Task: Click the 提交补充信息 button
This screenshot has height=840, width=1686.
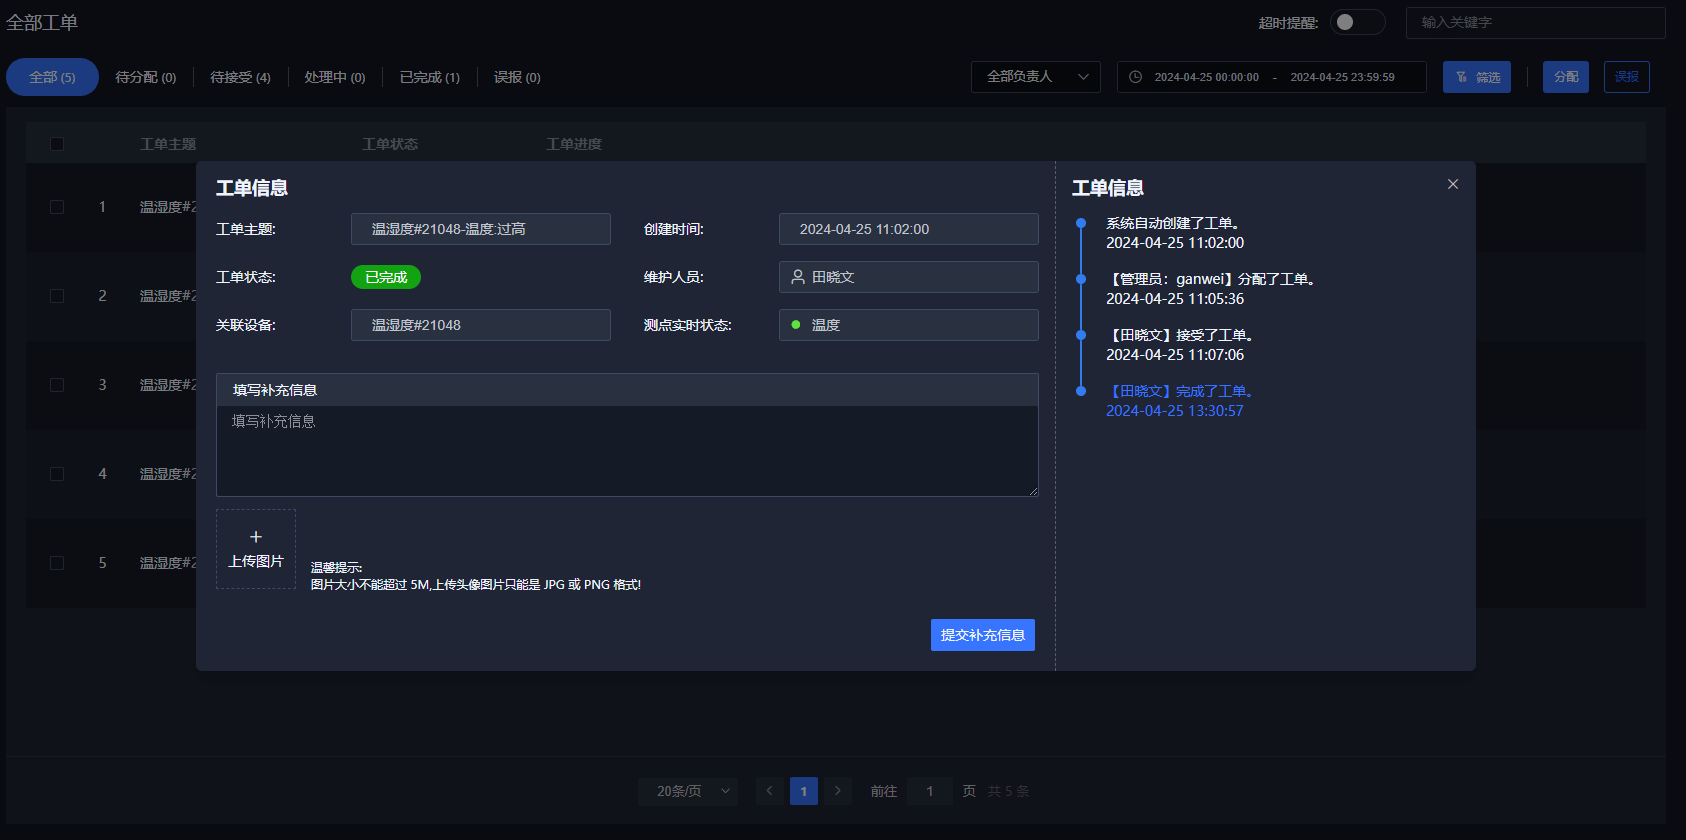Action: [x=982, y=635]
